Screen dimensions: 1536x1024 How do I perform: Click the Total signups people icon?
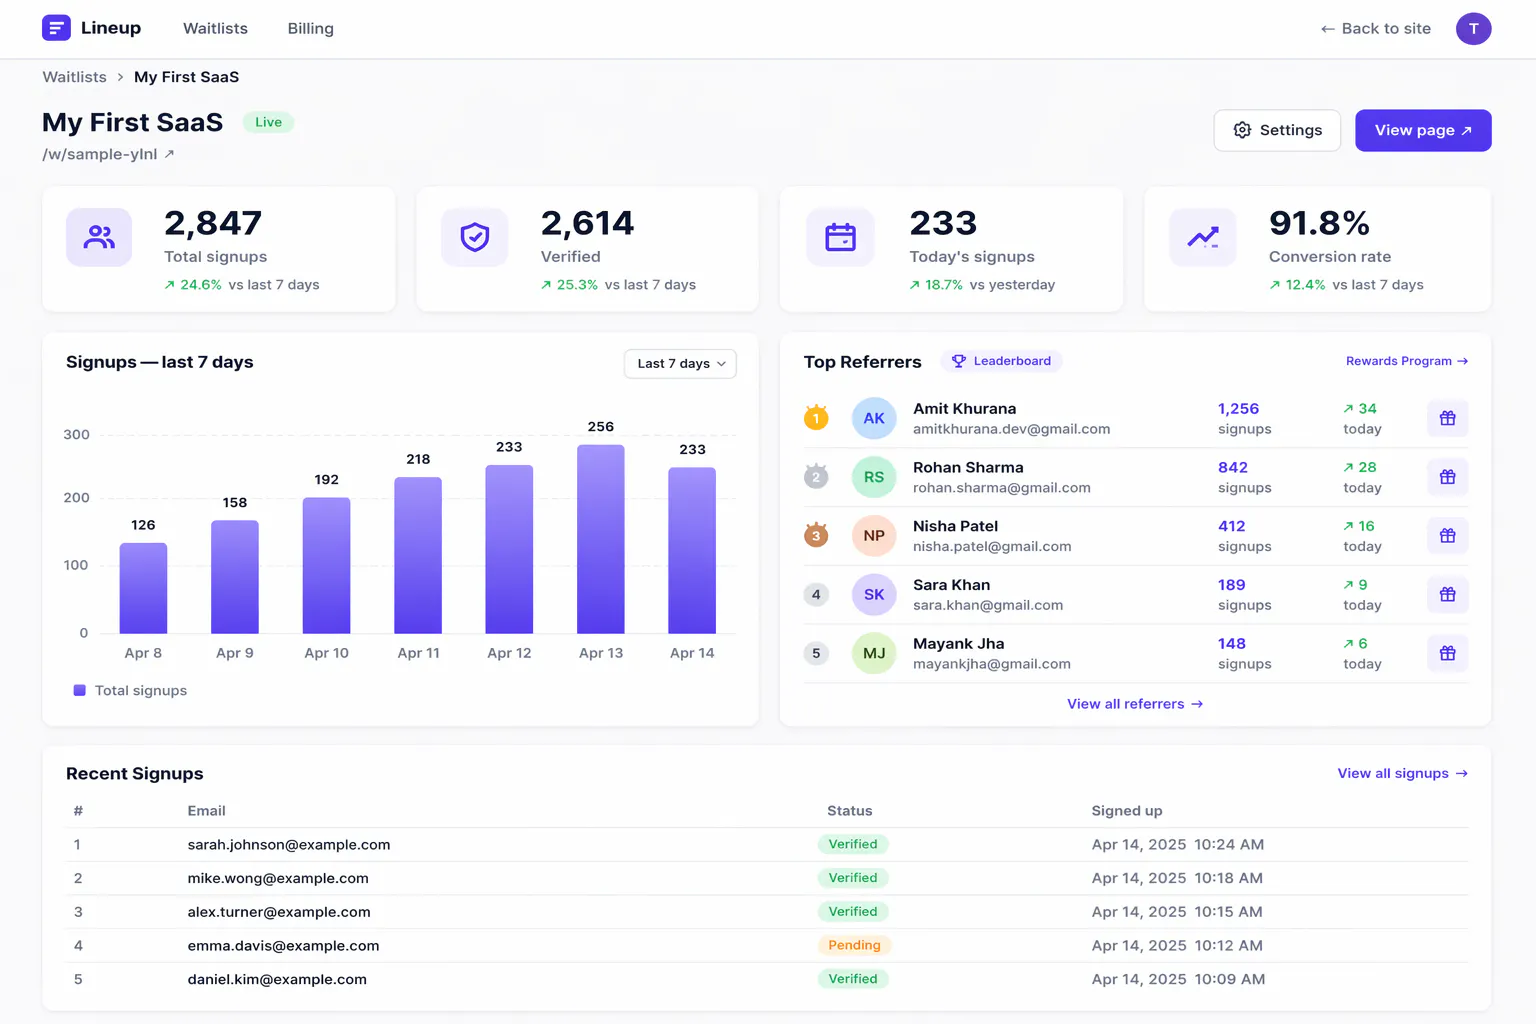pyautogui.click(x=99, y=237)
